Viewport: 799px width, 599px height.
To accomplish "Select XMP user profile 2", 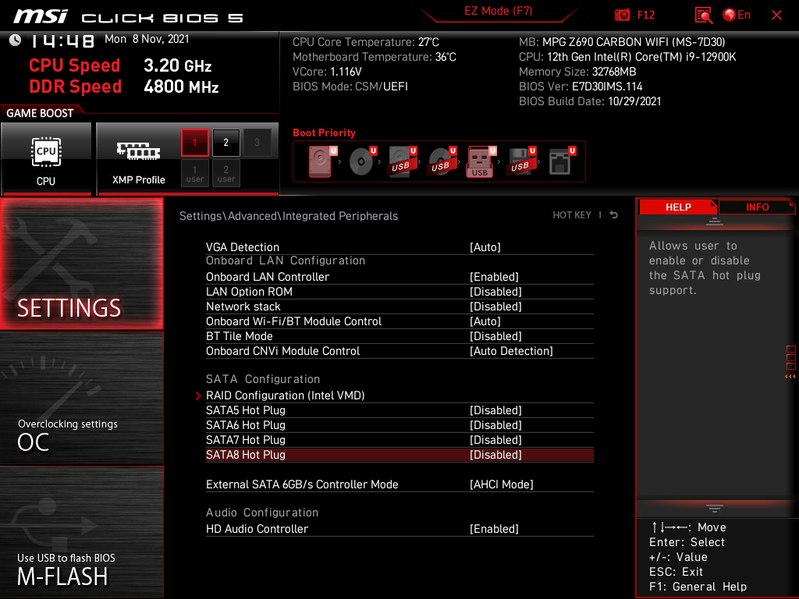I will click(x=226, y=173).
